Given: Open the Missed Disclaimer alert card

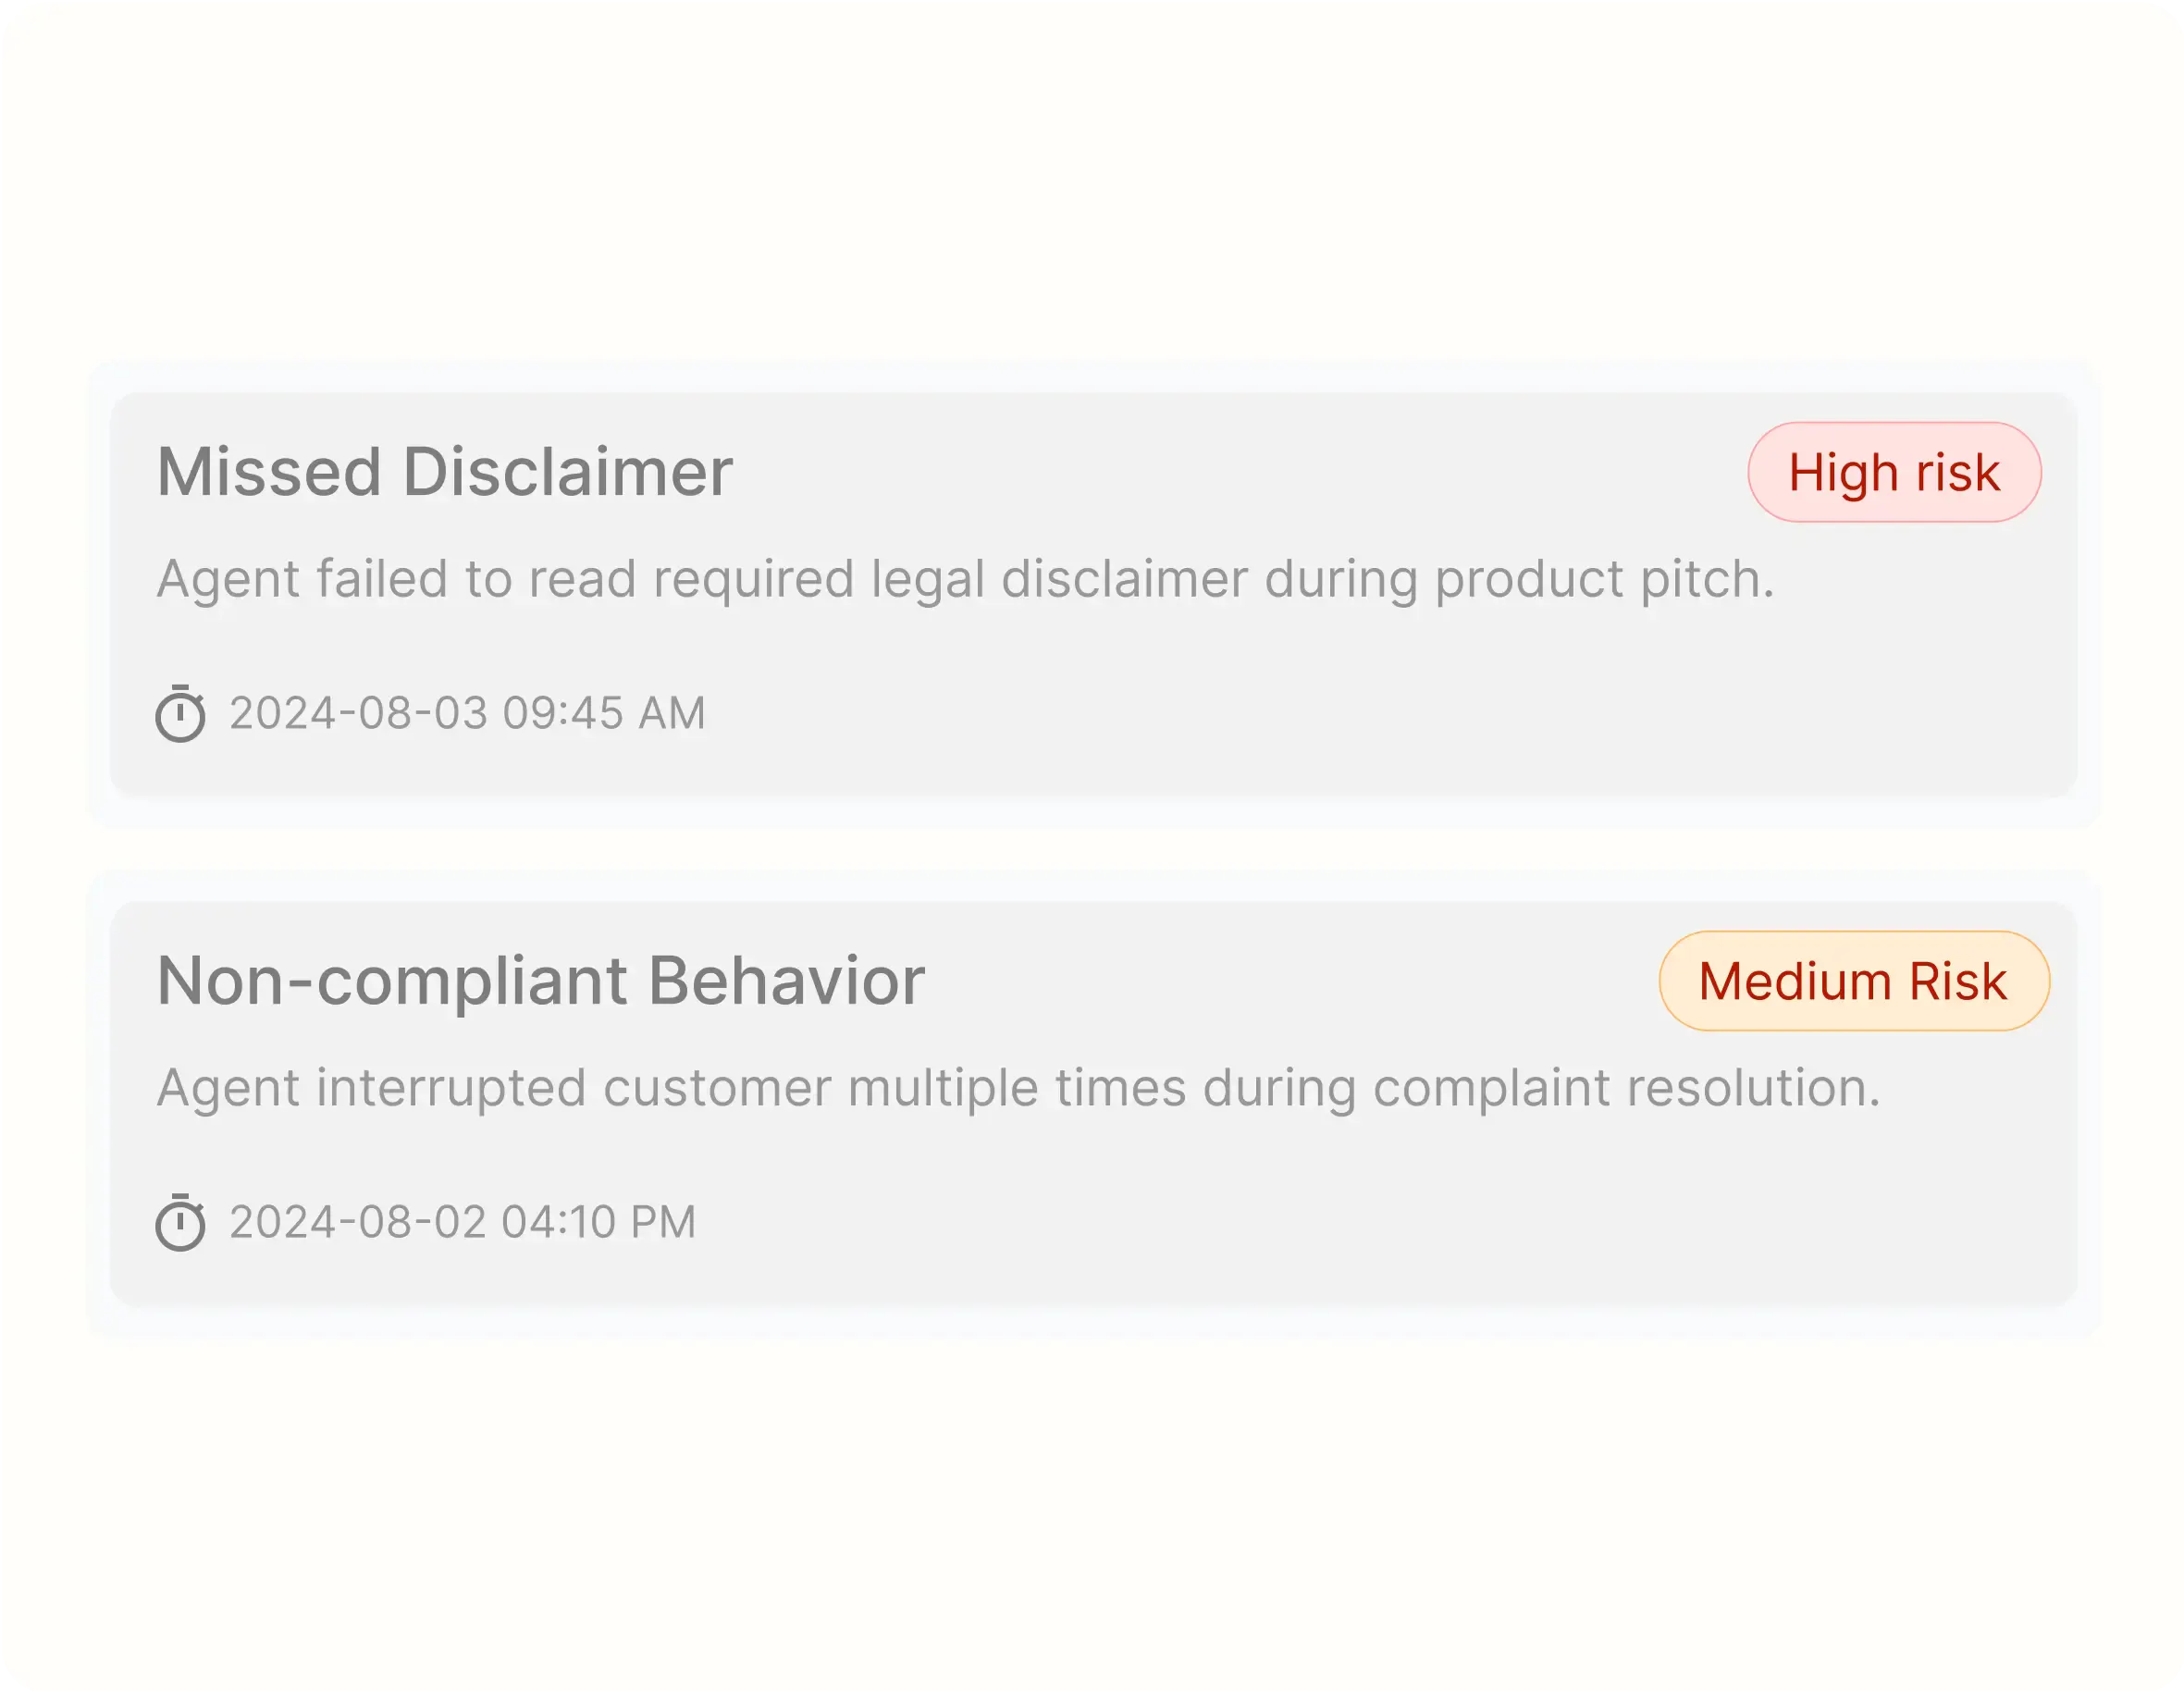Looking at the screenshot, I should (x=1094, y=595).
